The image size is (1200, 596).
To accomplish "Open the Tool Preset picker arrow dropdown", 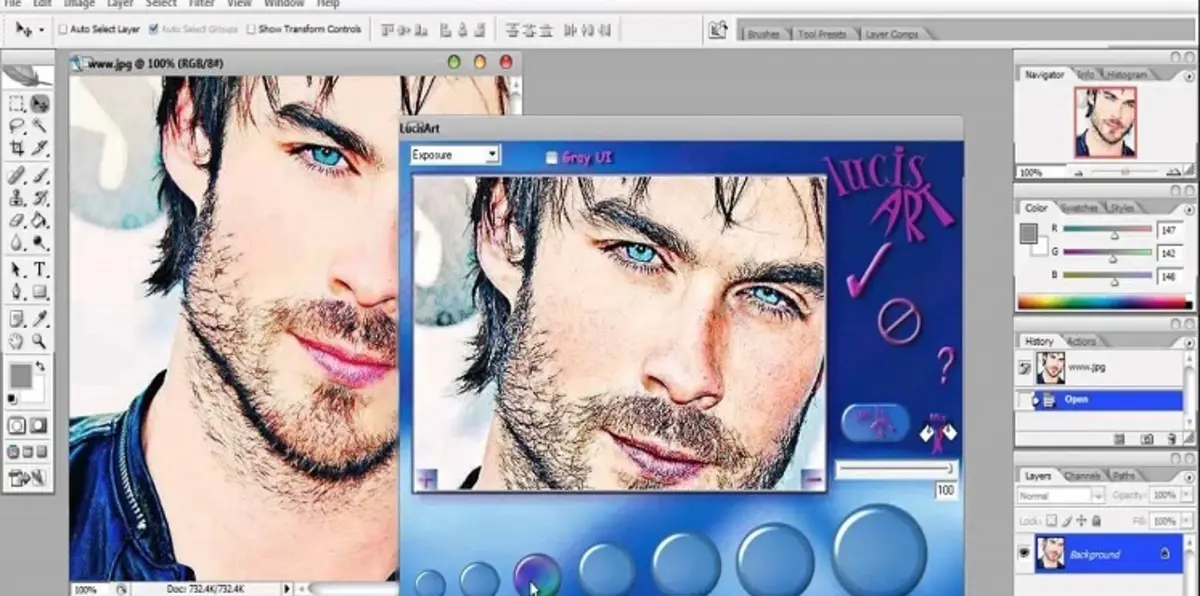I will [40, 30].
